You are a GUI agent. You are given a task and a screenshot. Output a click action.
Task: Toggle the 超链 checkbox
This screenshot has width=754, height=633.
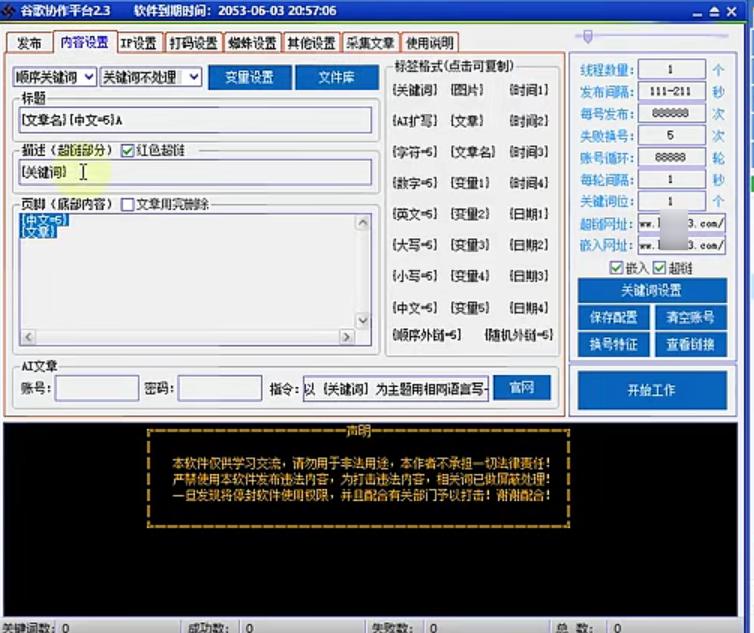[659, 267]
